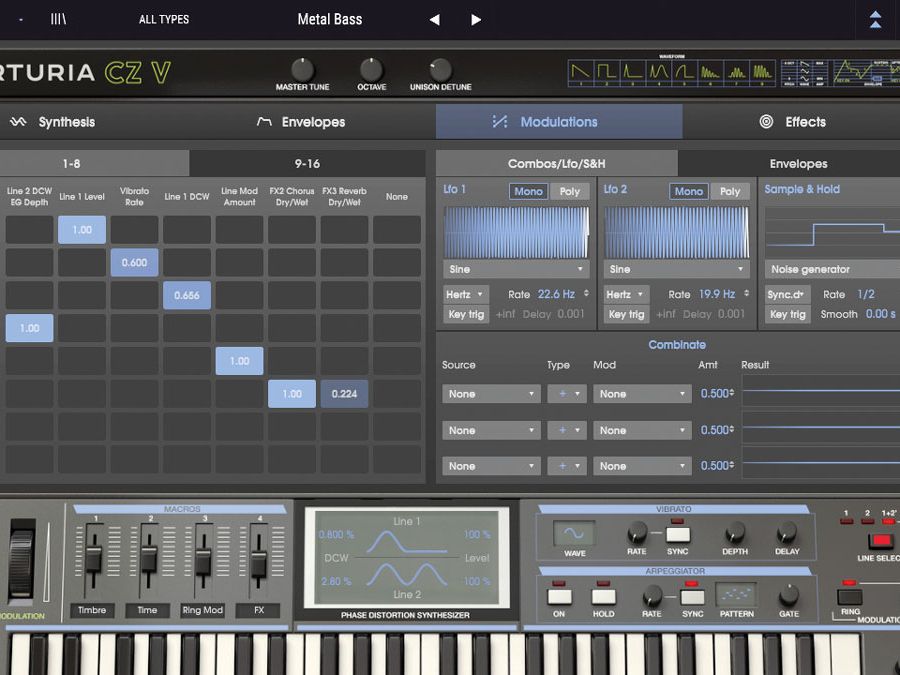Open the Lfo 1 Sine waveform dropdown
The height and width of the screenshot is (675, 900).
click(x=516, y=269)
